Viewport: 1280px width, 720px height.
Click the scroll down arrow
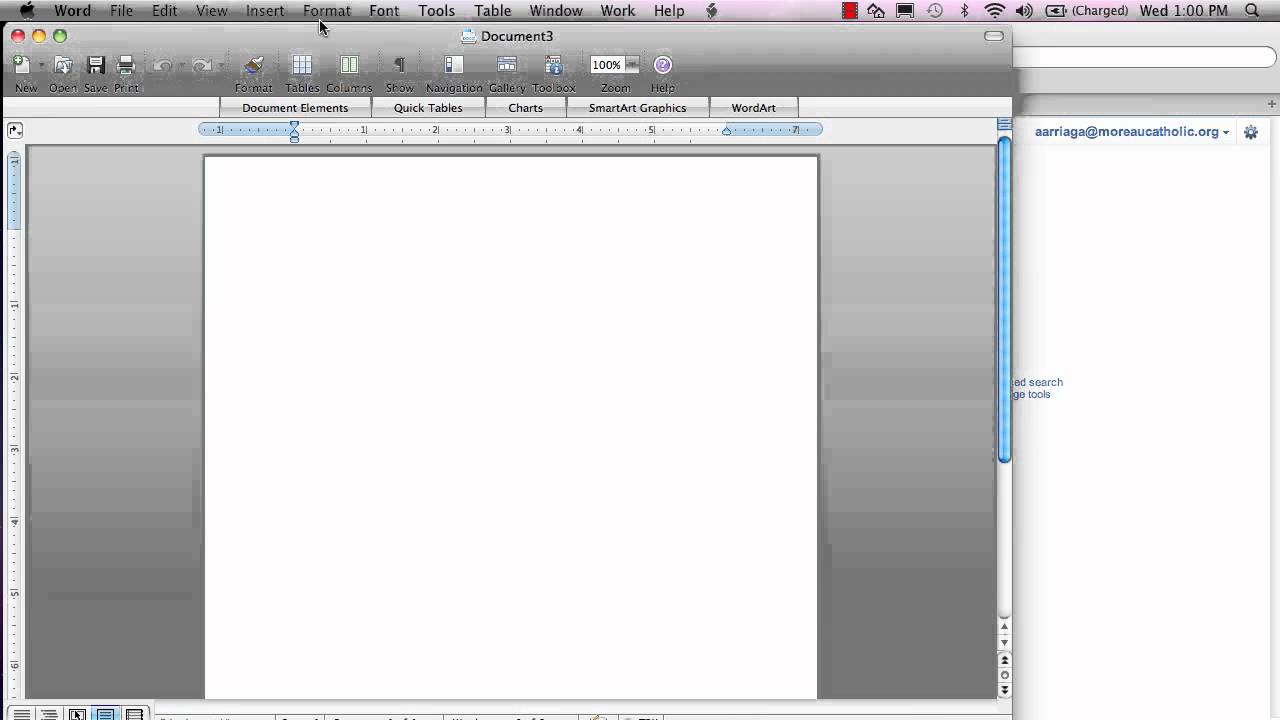point(1004,642)
